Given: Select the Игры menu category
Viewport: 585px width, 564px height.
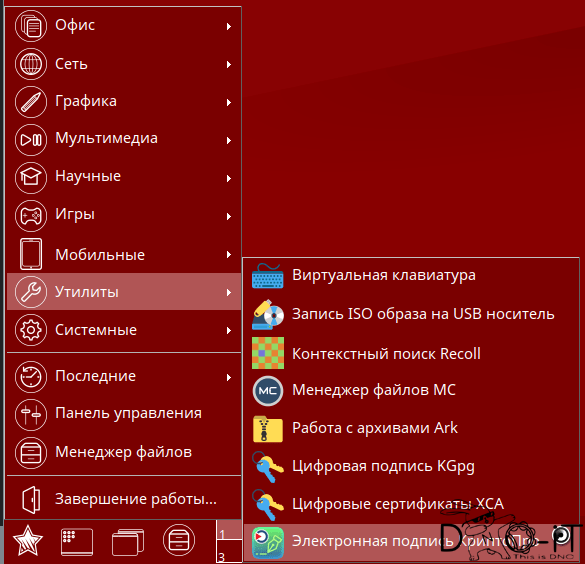Looking at the screenshot, I should (x=124, y=216).
